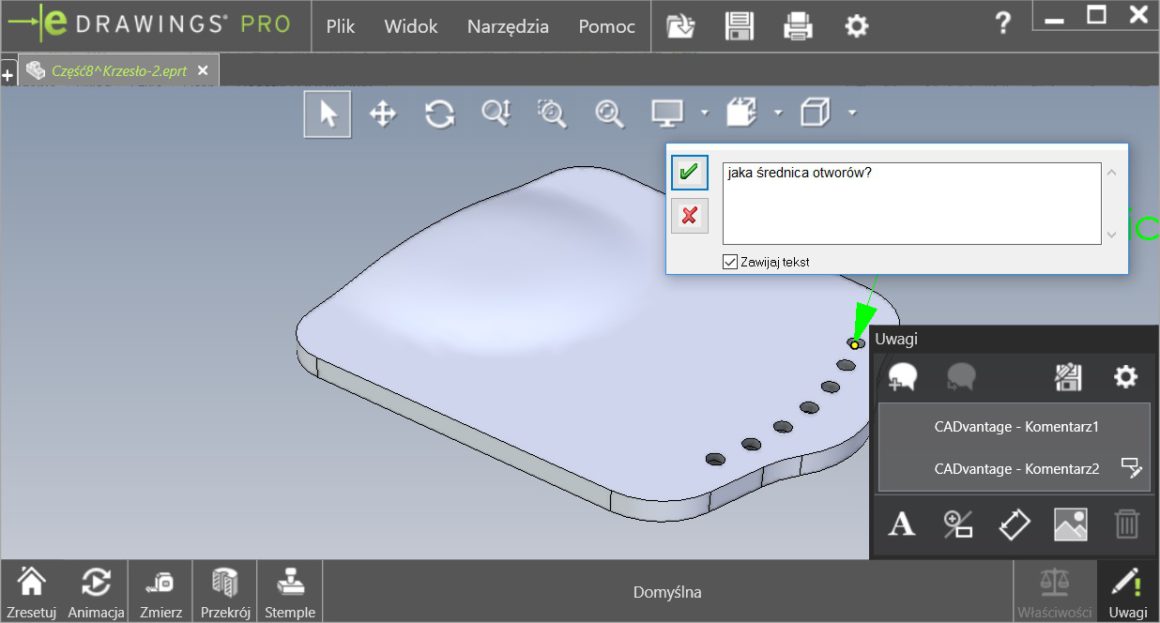Screen dimensions: 1160x623
Task: Toggle the Zawijaj tekst checkbox
Action: (x=730, y=261)
